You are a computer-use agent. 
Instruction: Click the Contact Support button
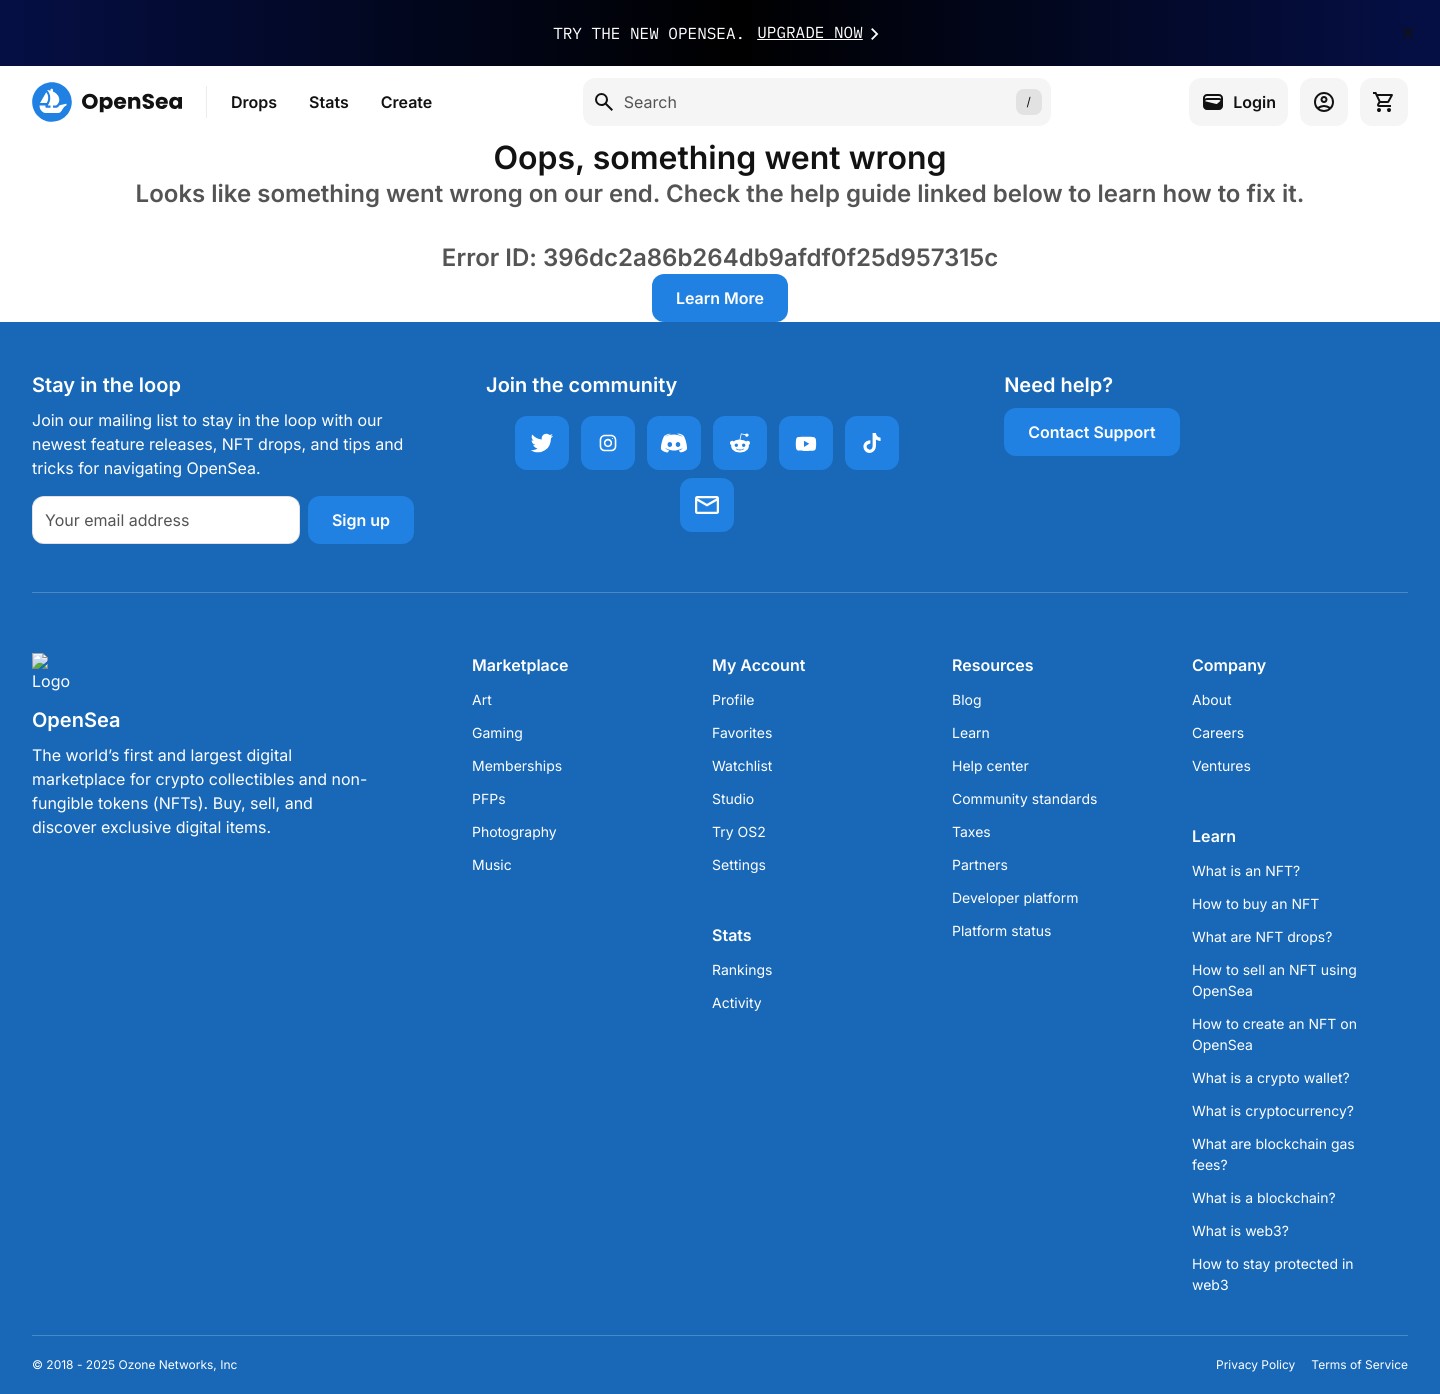pyautogui.click(x=1092, y=432)
